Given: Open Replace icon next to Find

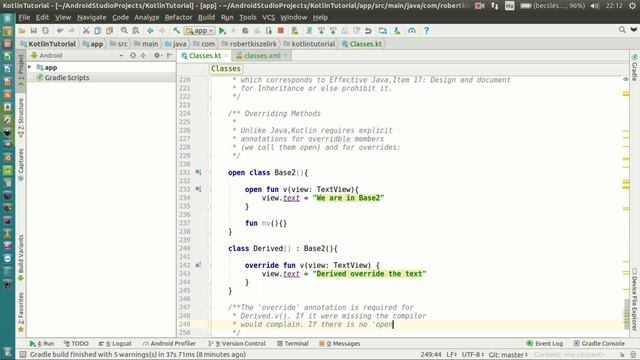Looking at the screenshot, I should point(136,31).
